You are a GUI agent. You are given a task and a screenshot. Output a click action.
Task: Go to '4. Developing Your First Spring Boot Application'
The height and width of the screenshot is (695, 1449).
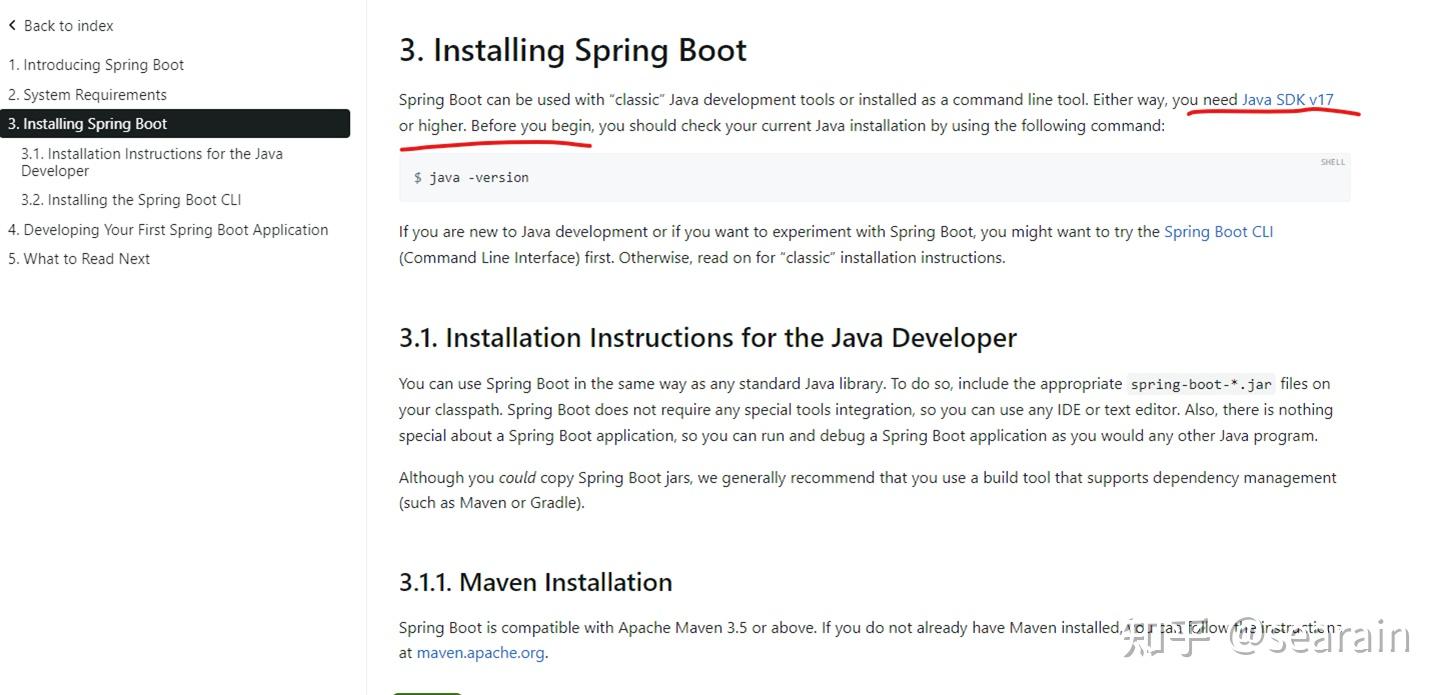167,229
